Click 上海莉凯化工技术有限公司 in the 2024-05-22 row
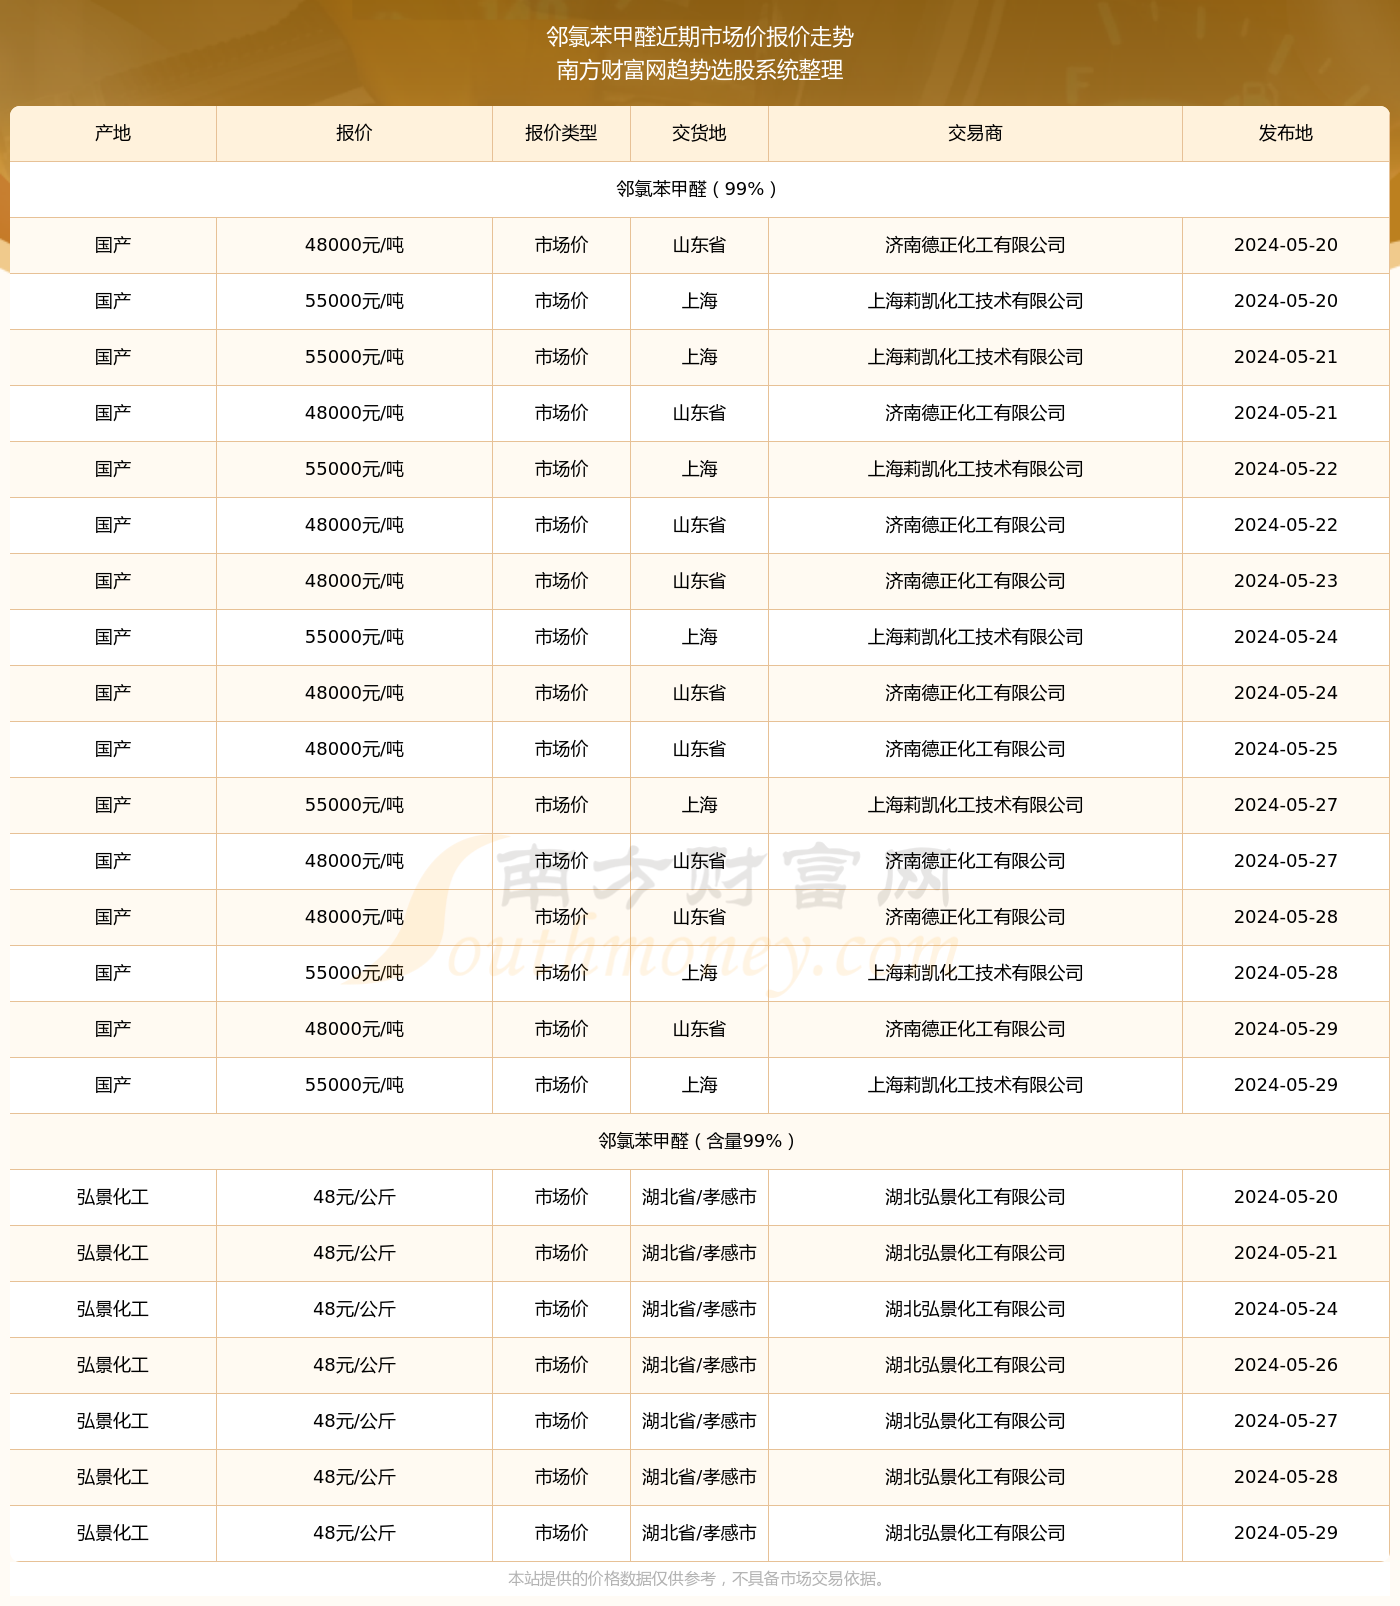The image size is (1400, 1606). [x=975, y=469]
